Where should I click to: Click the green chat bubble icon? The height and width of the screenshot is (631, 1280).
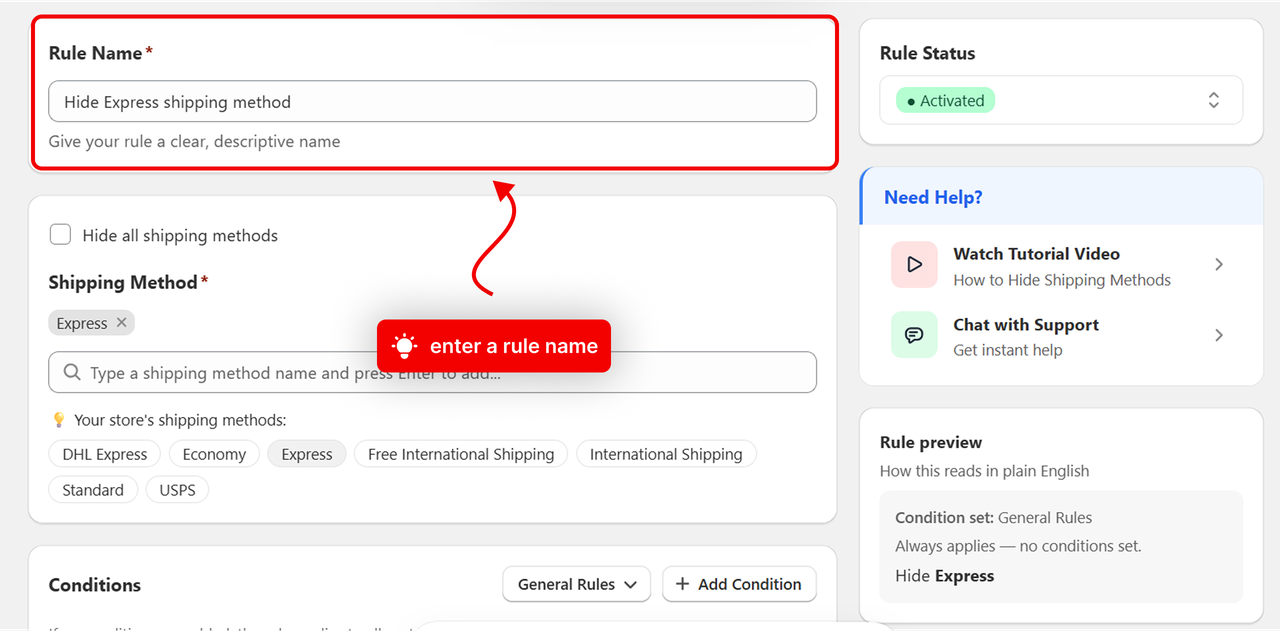914,336
